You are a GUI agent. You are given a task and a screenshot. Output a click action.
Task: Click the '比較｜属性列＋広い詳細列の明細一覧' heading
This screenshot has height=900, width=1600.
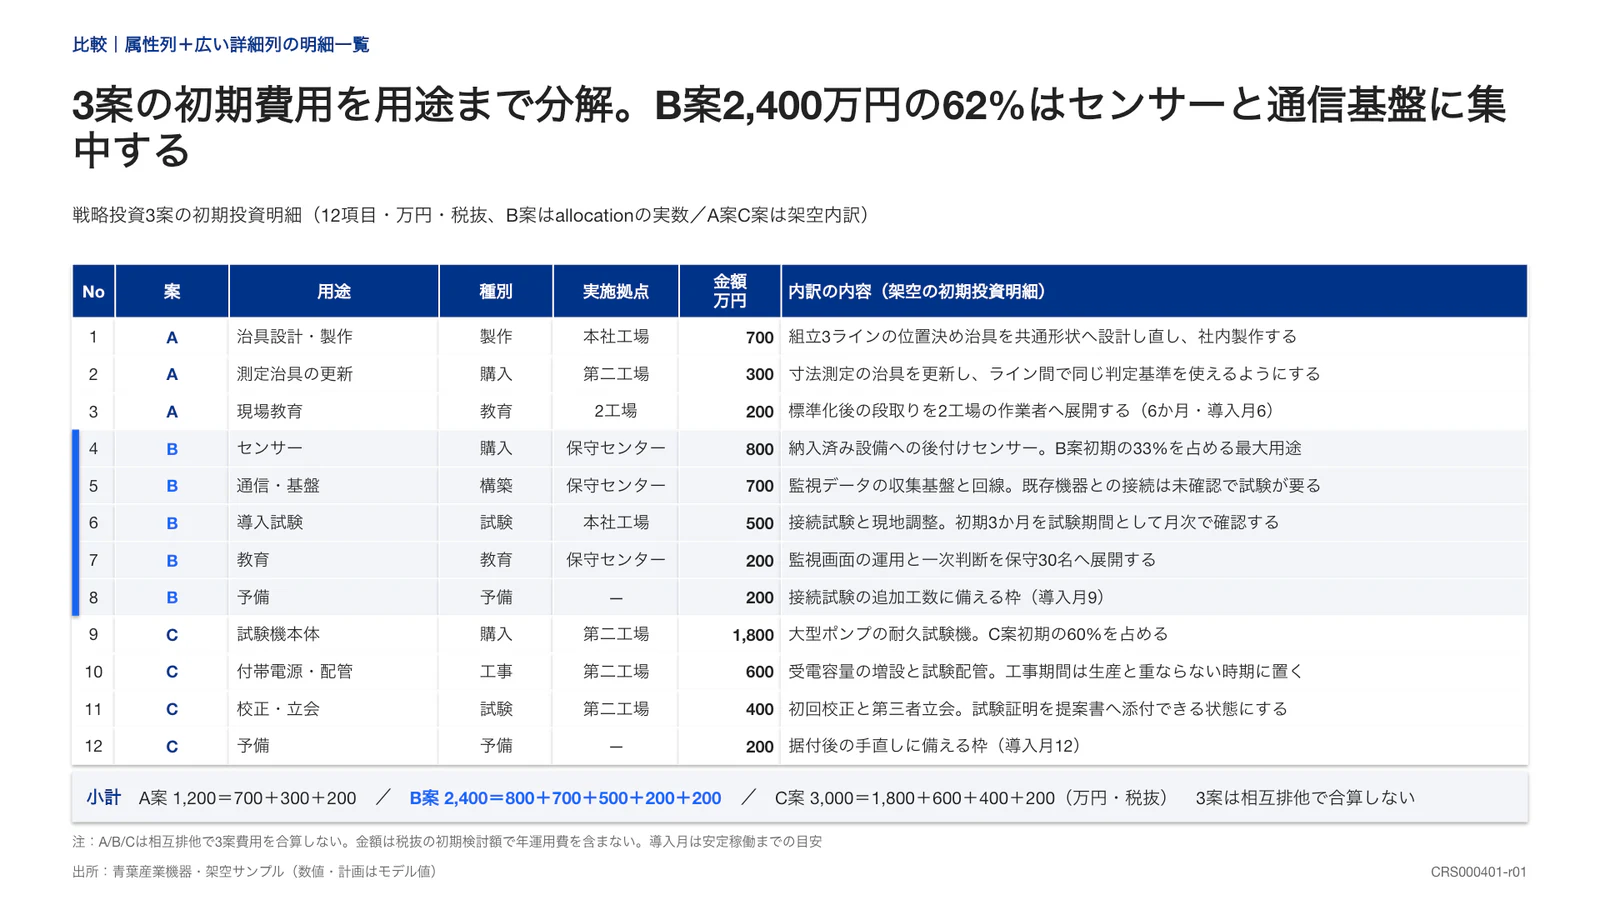pos(221,44)
